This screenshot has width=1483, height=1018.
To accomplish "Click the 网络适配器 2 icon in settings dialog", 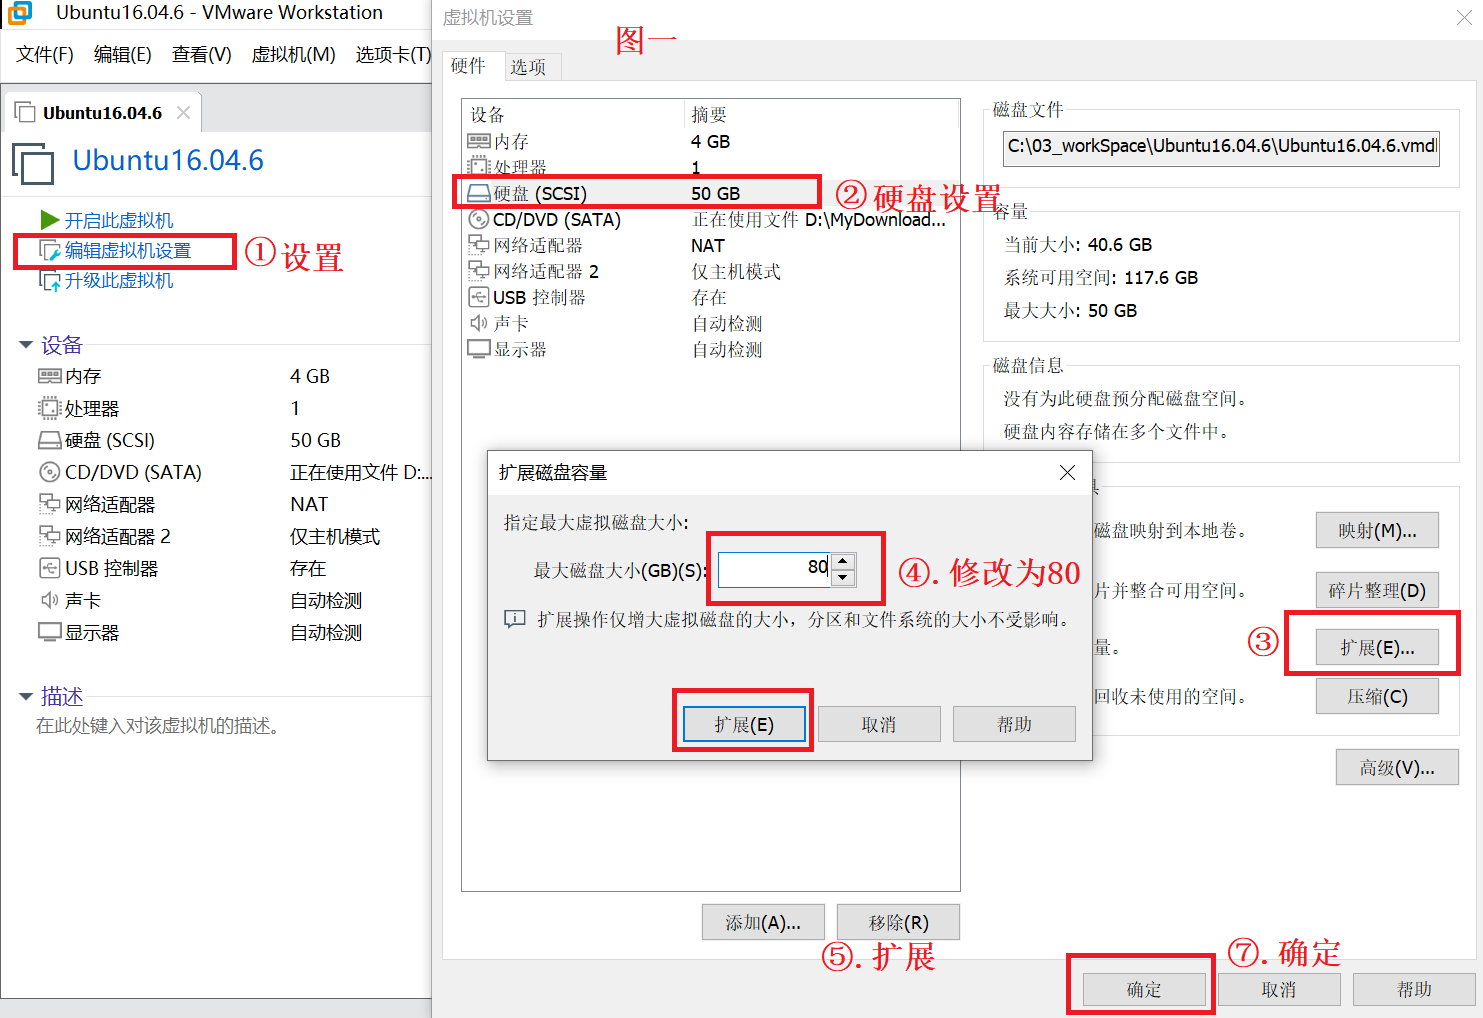I will tap(479, 271).
